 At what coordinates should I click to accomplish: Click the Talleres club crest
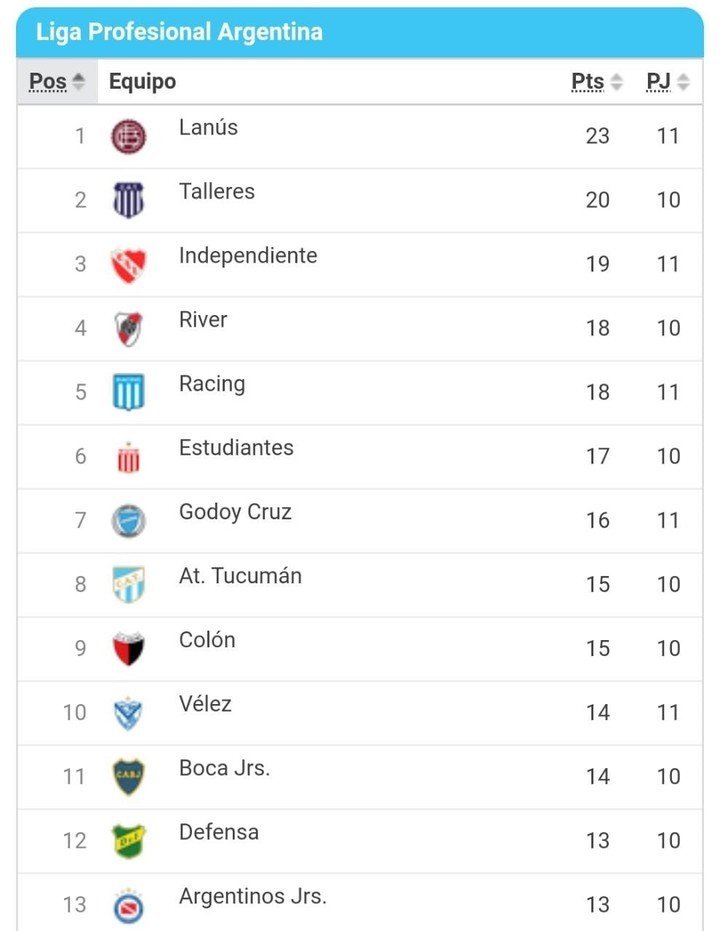(128, 200)
